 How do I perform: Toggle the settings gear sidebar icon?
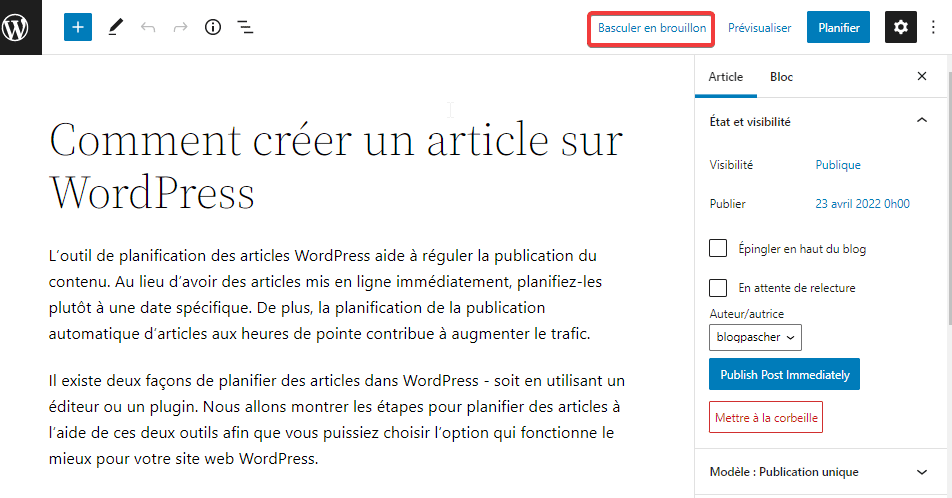pyautogui.click(x=900, y=27)
